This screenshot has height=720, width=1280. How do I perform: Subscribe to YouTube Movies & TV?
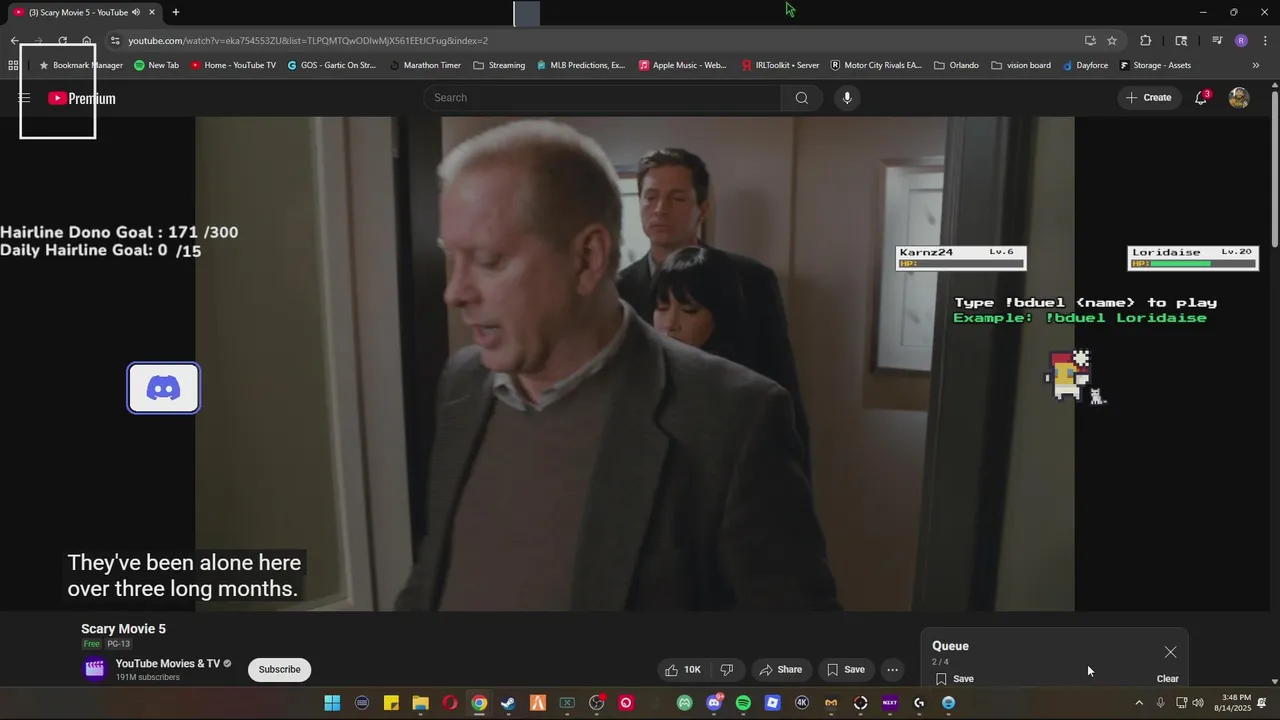[x=279, y=670]
